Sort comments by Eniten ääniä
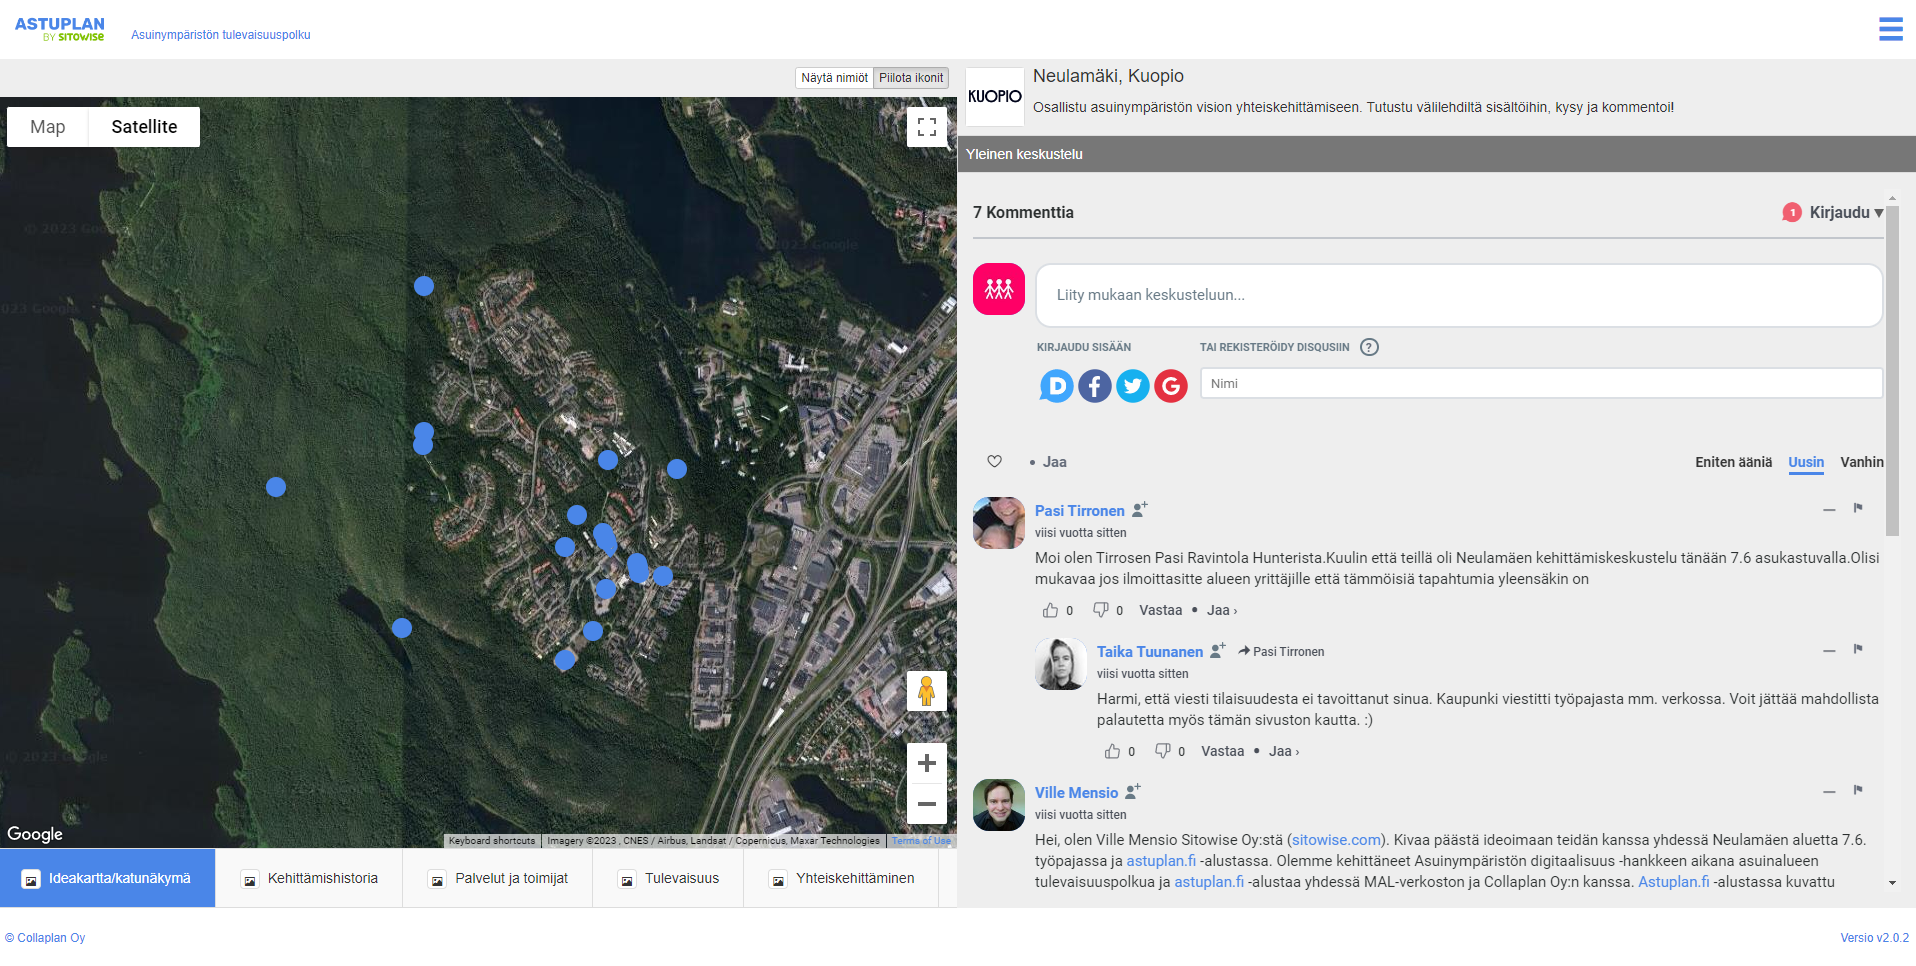This screenshot has height=966, width=1916. 1733,462
